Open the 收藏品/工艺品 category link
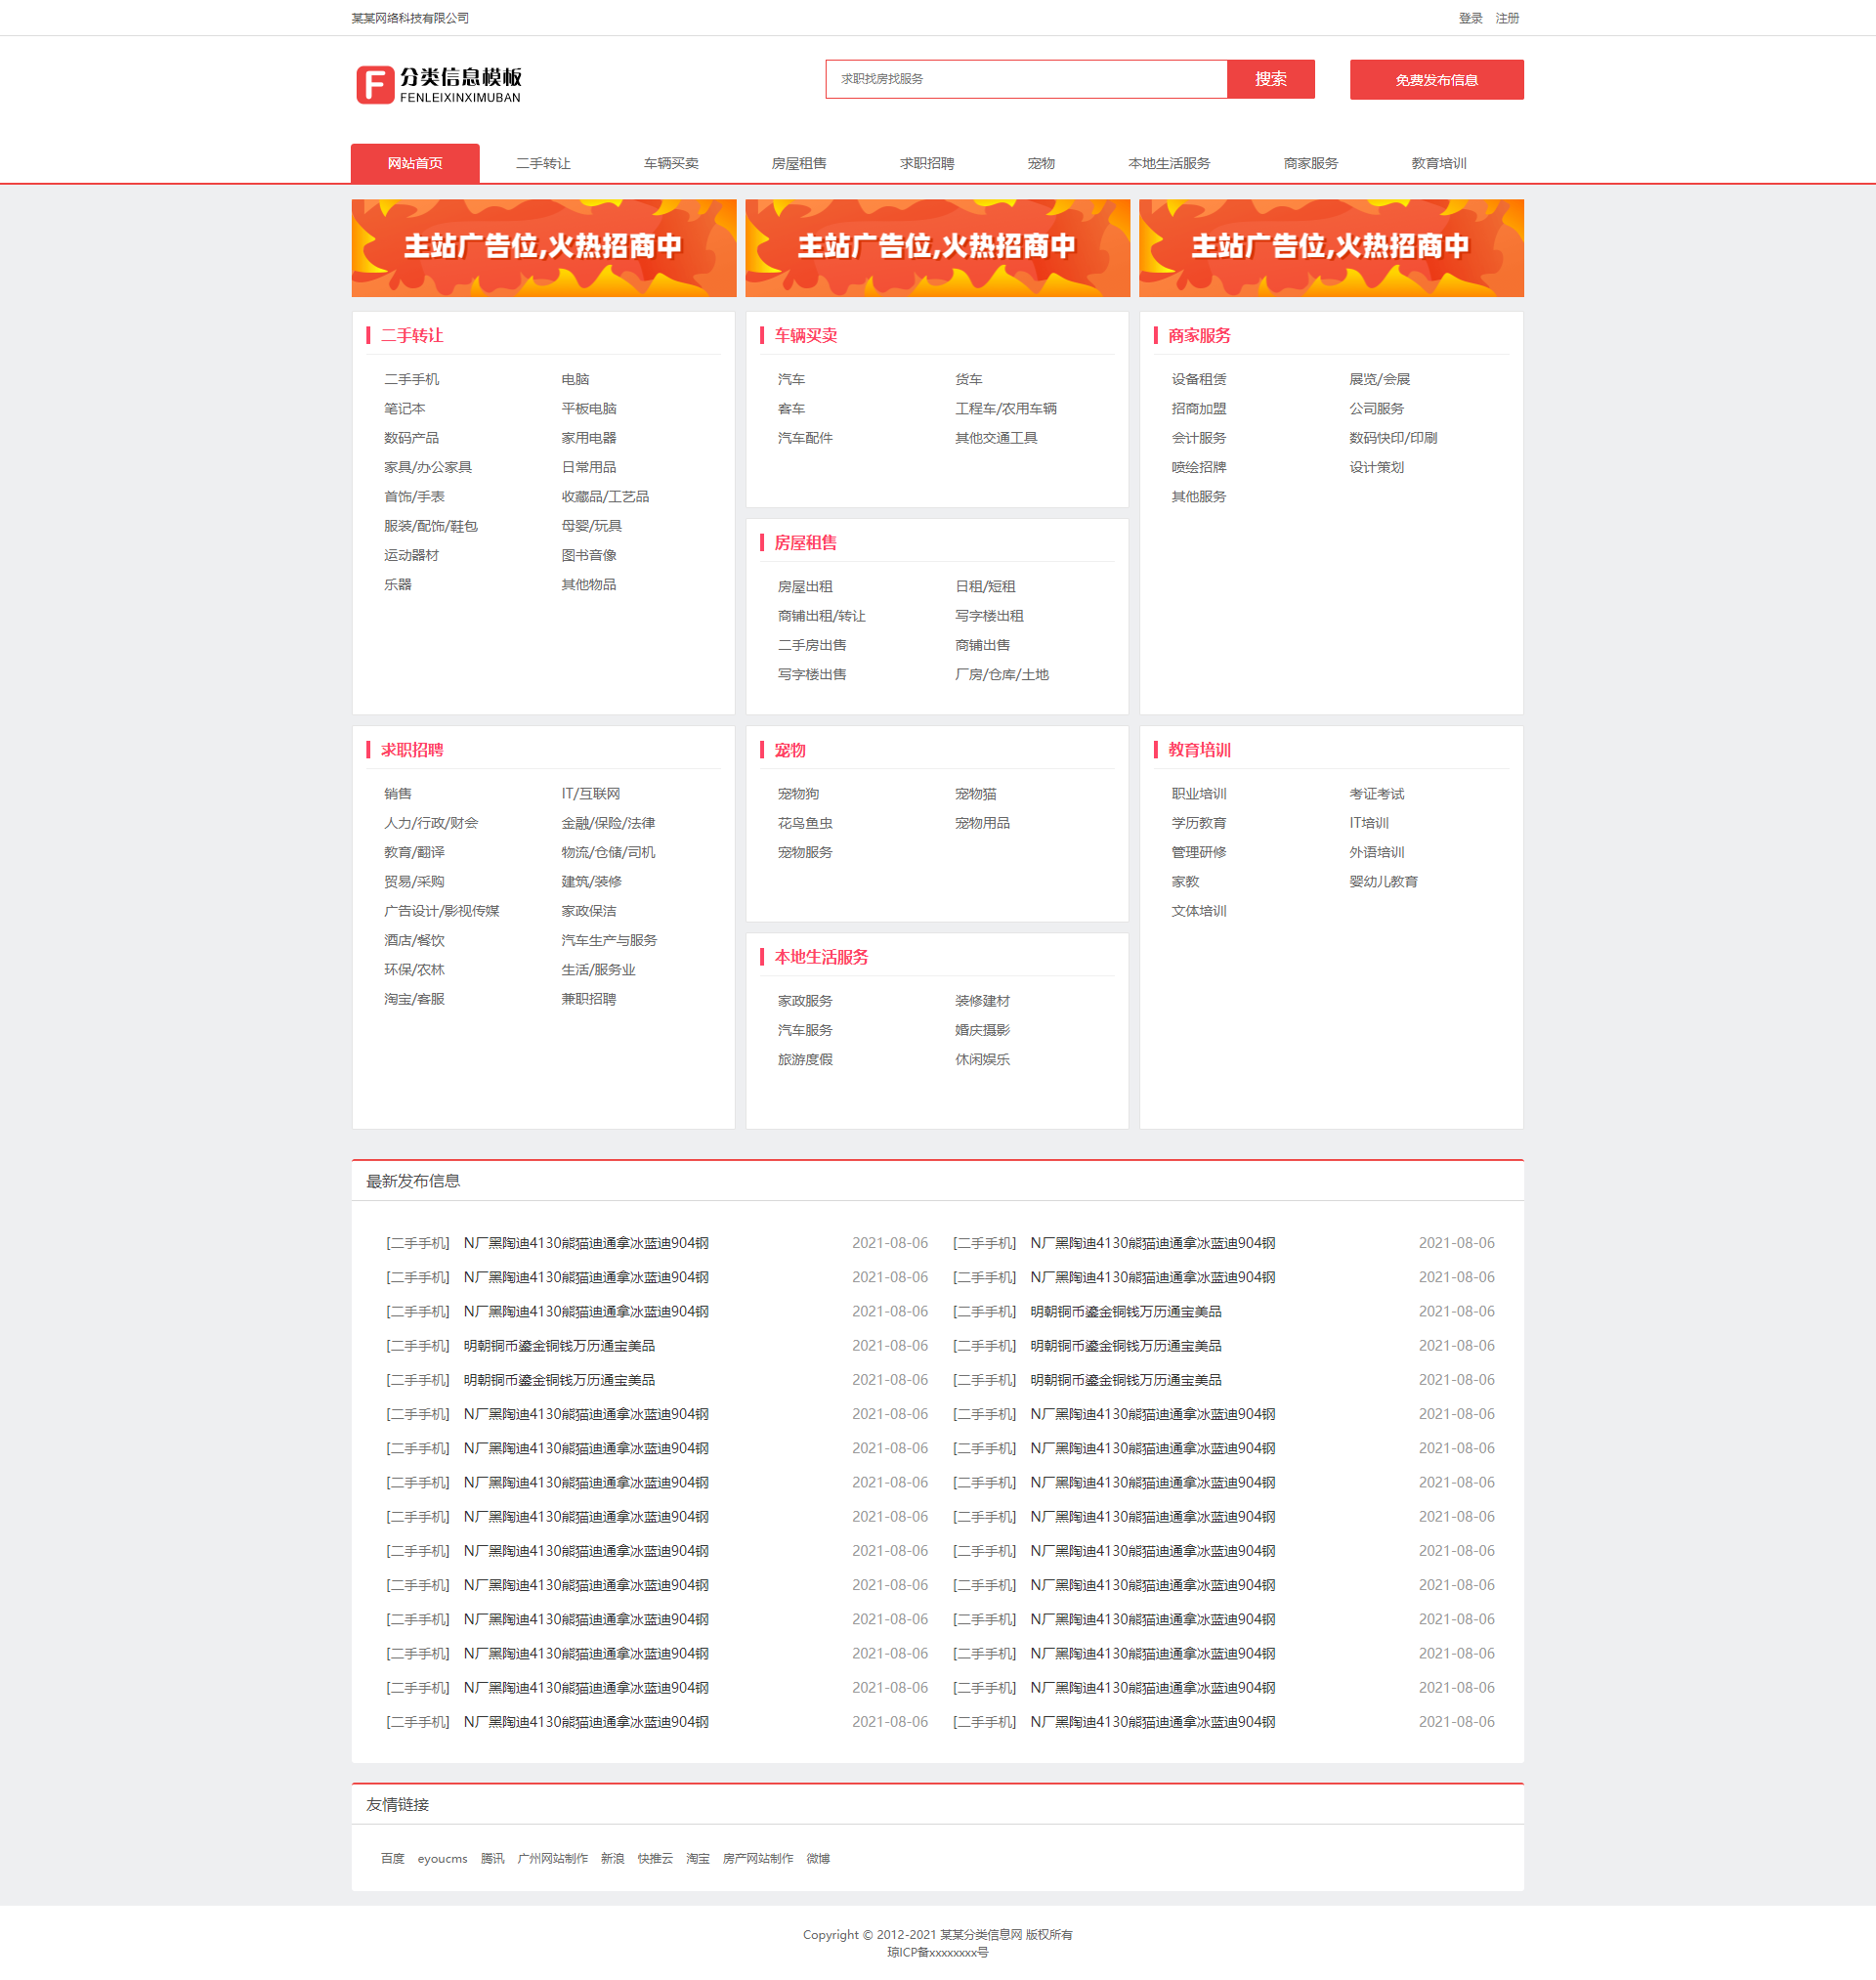 coord(605,496)
